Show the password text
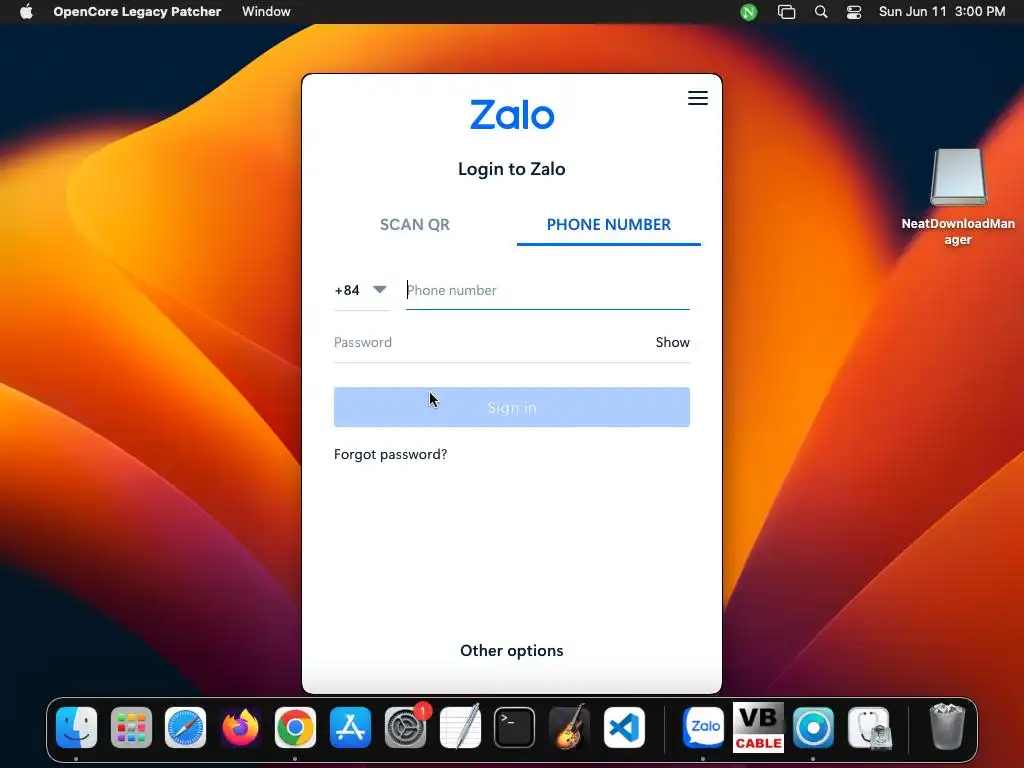Viewport: 1024px width, 768px height. point(672,342)
